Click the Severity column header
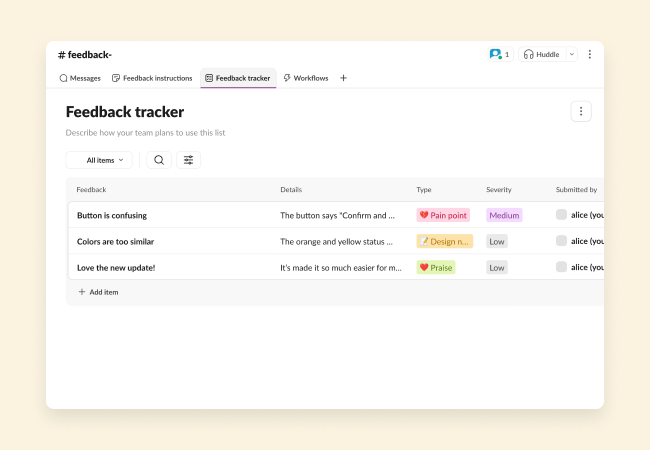 coord(499,189)
